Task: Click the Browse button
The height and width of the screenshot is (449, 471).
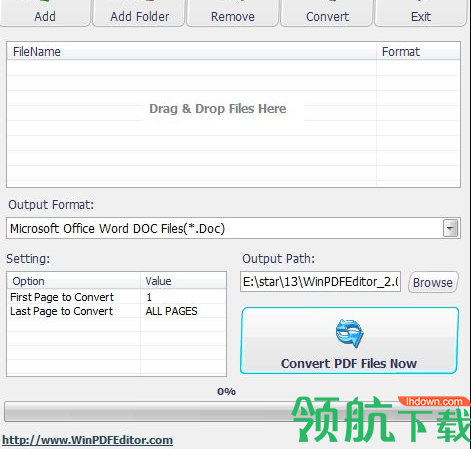Action: 433,282
